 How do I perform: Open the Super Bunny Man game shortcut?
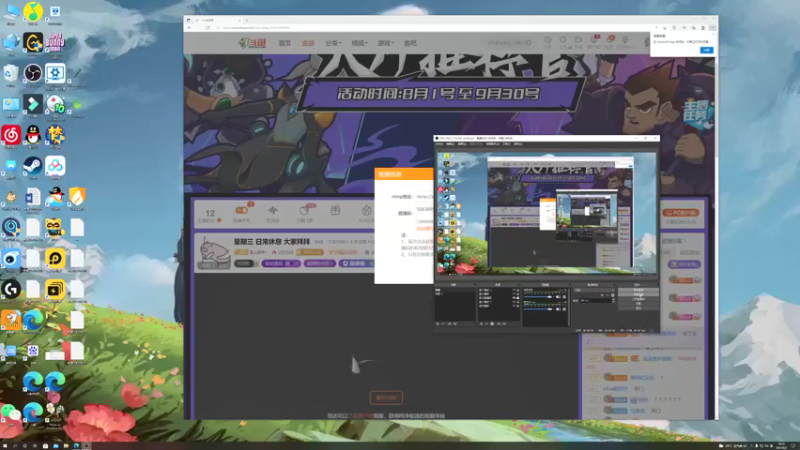tap(55, 42)
